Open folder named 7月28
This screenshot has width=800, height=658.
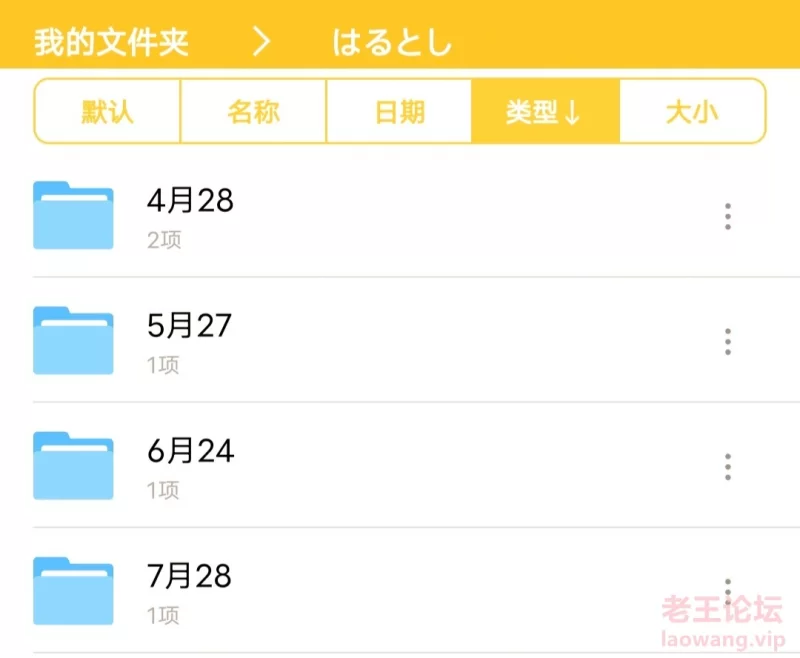tap(189, 576)
